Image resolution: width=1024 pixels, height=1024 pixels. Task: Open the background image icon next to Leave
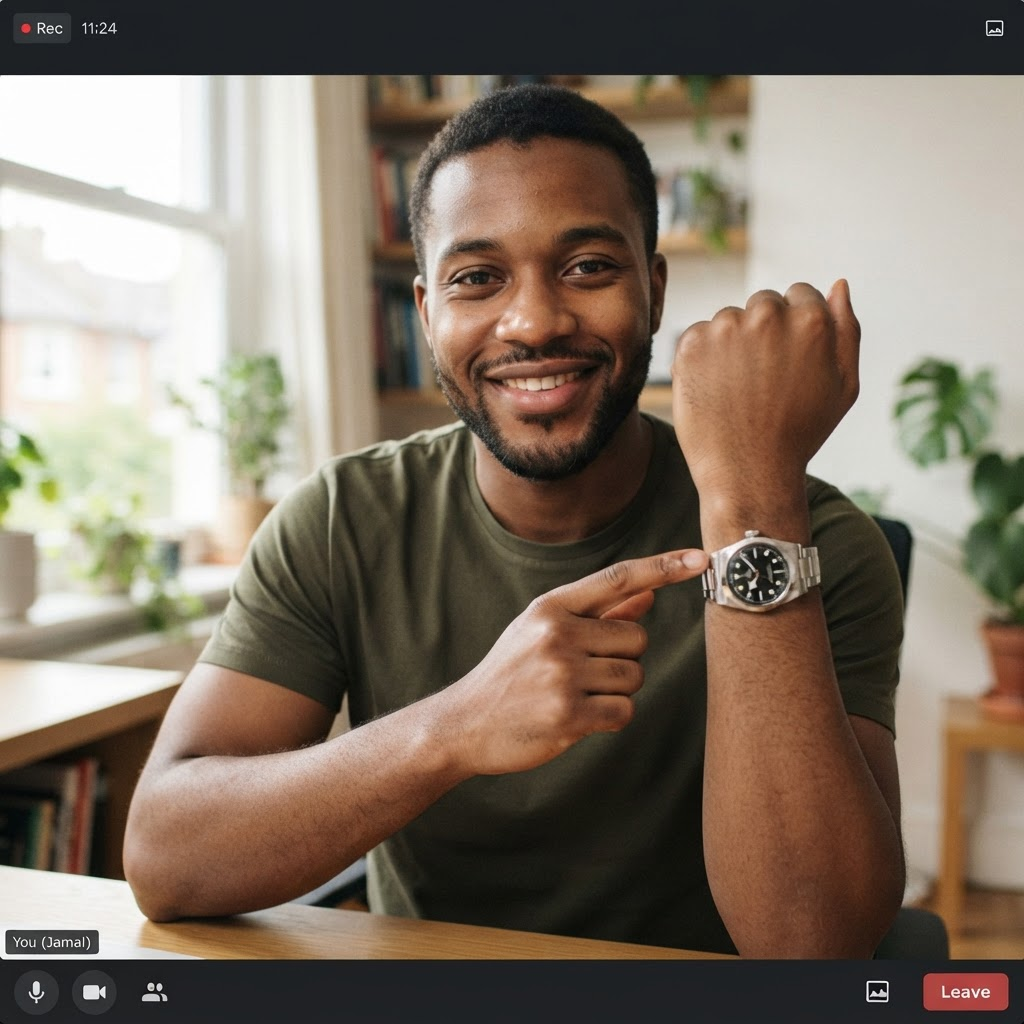click(x=877, y=991)
